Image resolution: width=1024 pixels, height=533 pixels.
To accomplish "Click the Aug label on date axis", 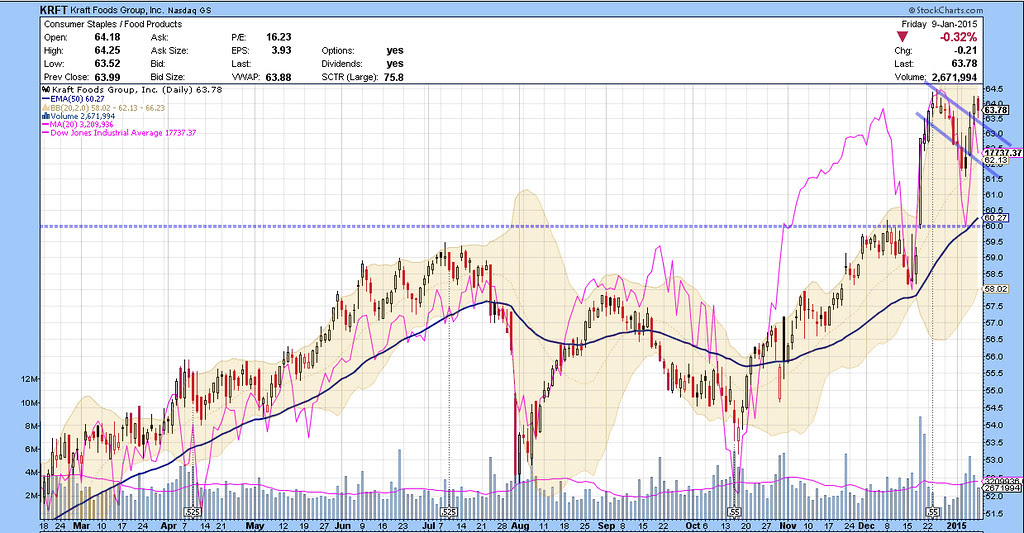I will coord(520,526).
